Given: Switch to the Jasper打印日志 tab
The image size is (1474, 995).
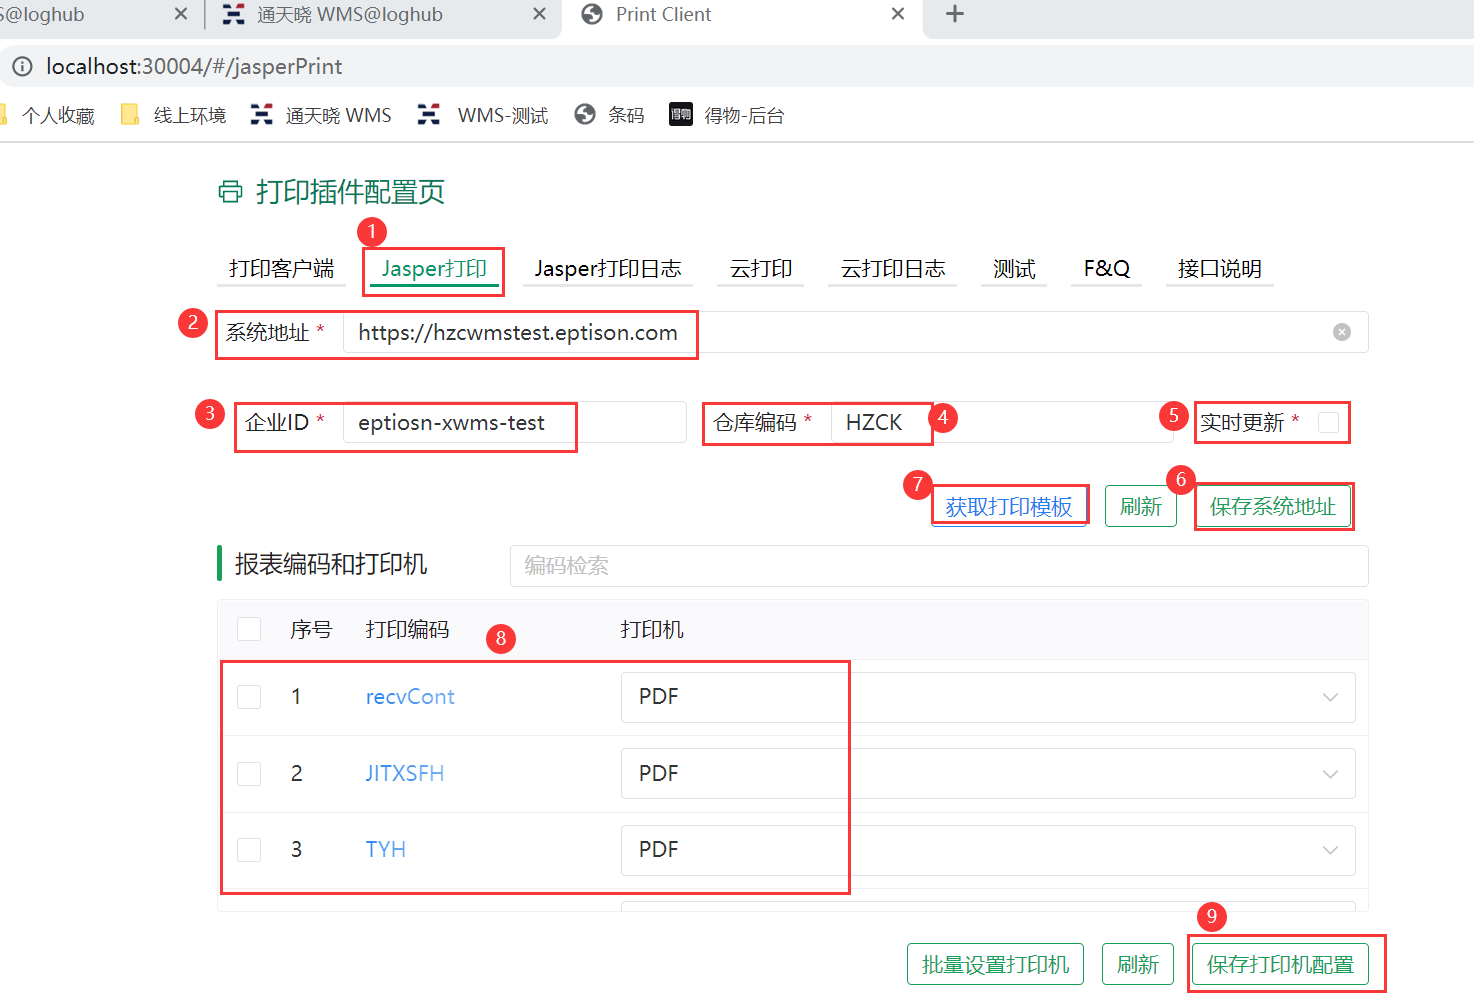Looking at the screenshot, I should (x=607, y=269).
